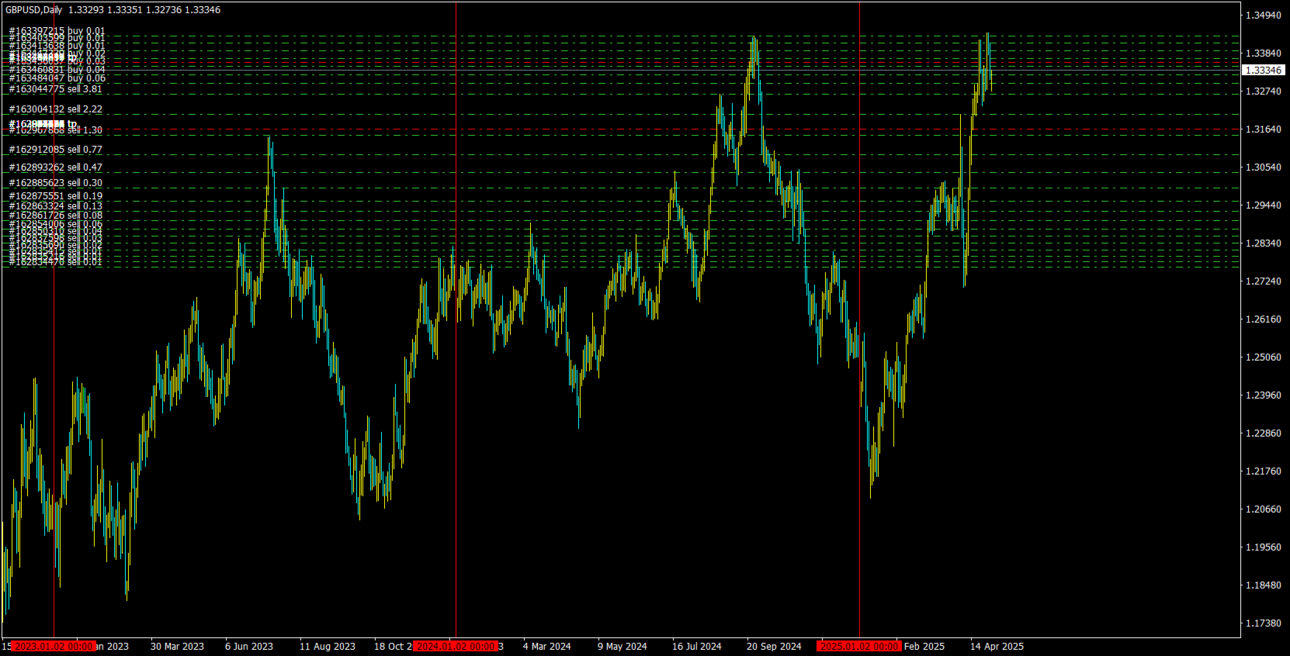Select order #162885623 sell 0.30 label

point(56,183)
